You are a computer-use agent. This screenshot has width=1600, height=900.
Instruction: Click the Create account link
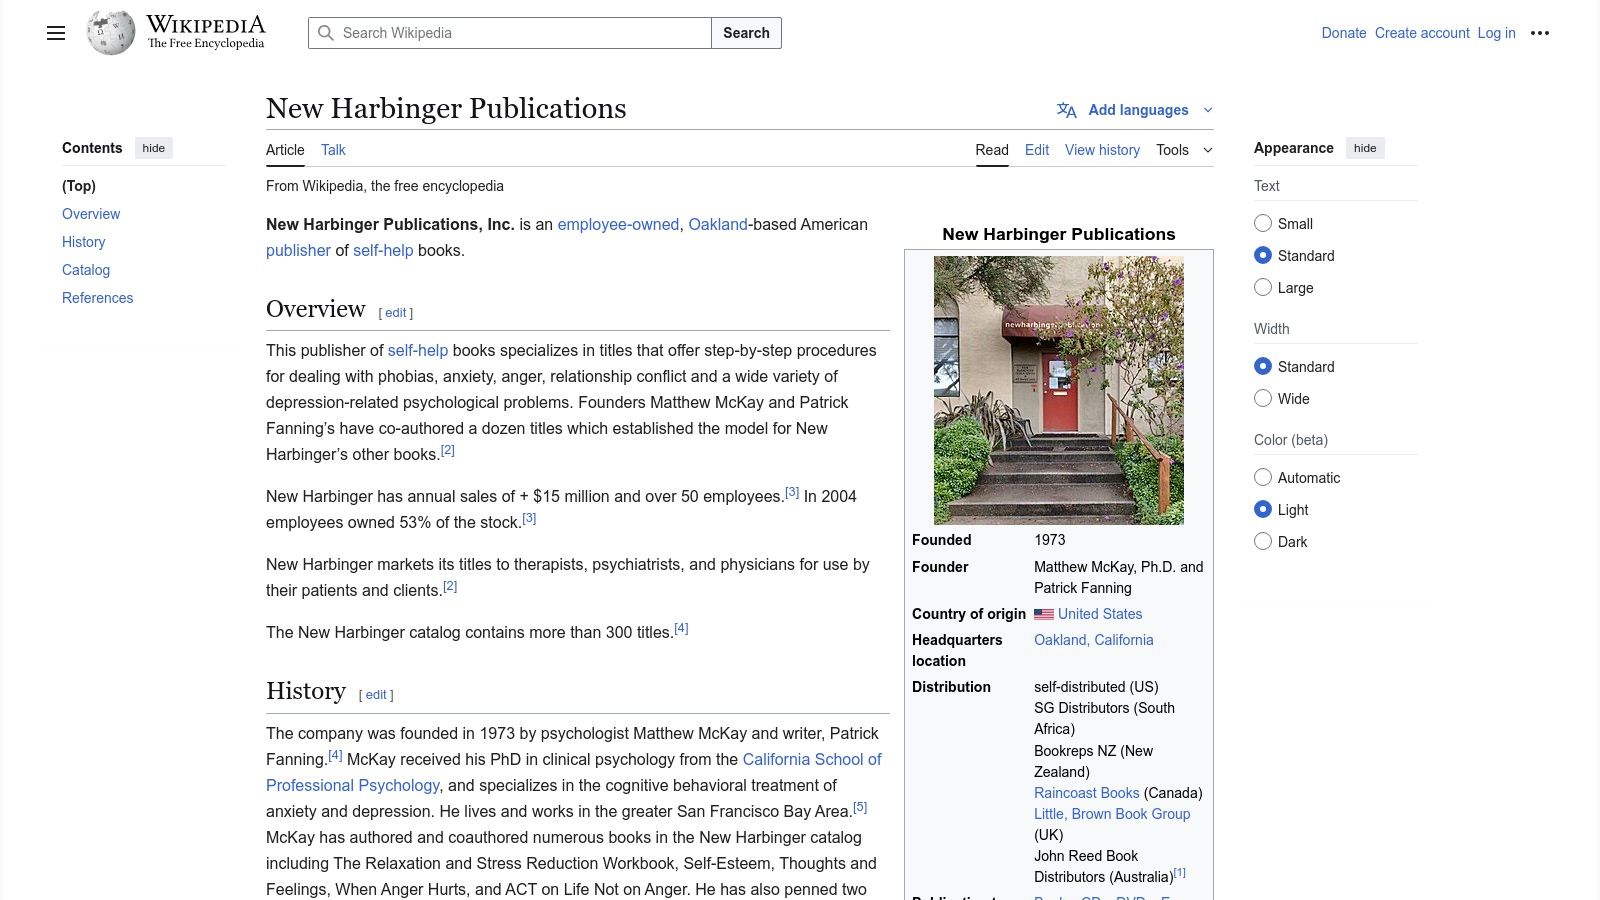point(1422,33)
